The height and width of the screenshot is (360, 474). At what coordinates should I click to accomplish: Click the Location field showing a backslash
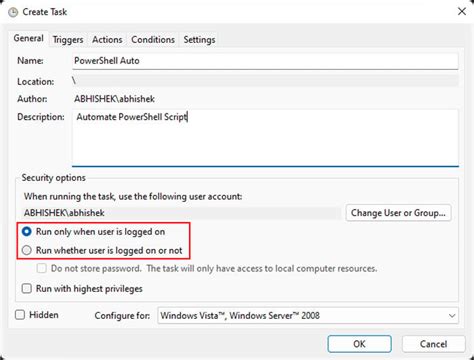coord(265,81)
